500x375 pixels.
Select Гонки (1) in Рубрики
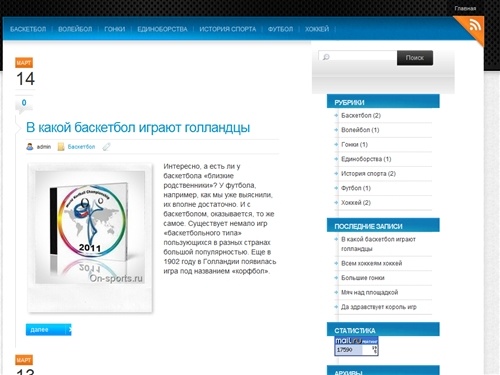click(x=354, y=144)
